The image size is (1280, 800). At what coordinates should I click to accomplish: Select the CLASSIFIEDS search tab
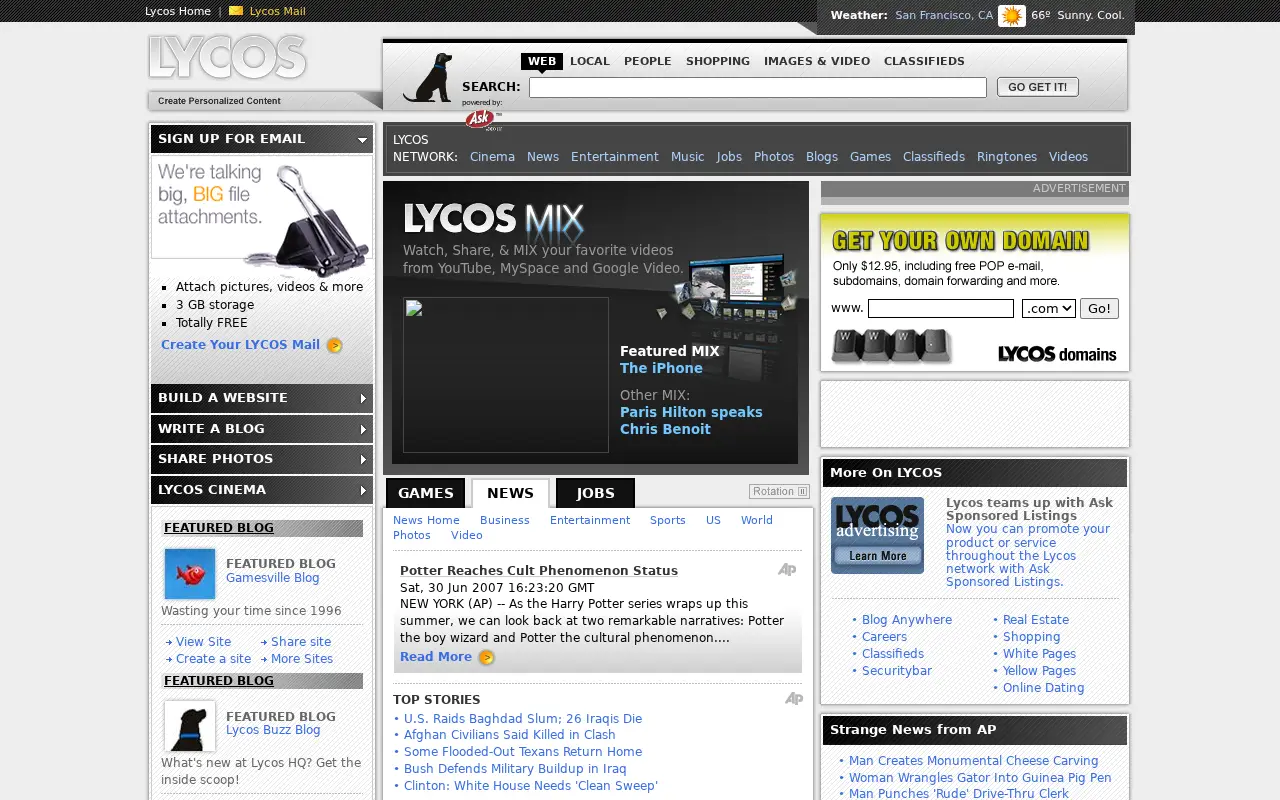924,61
